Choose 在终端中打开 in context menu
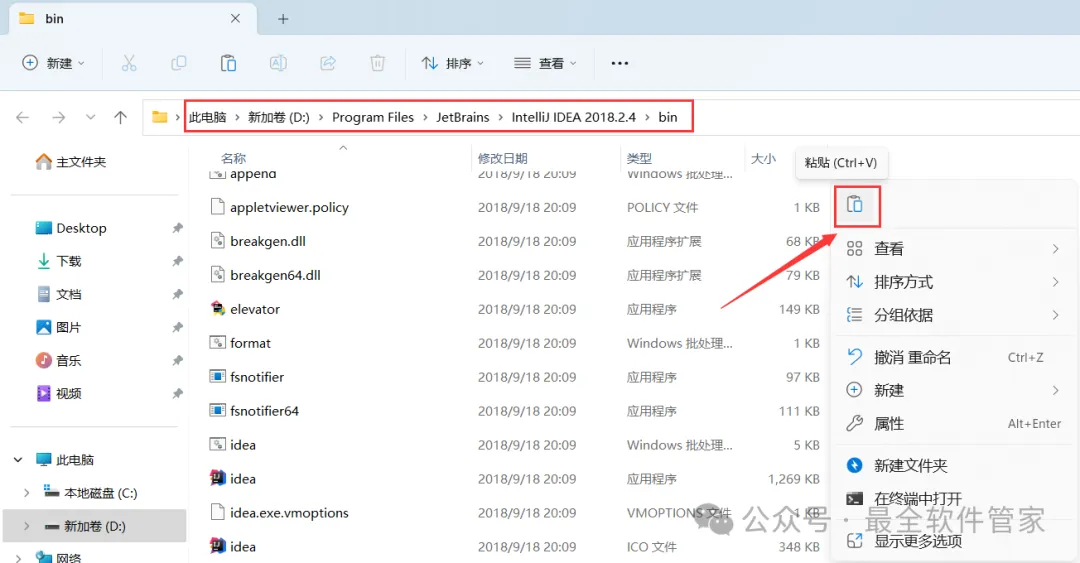 click(953, 498)
